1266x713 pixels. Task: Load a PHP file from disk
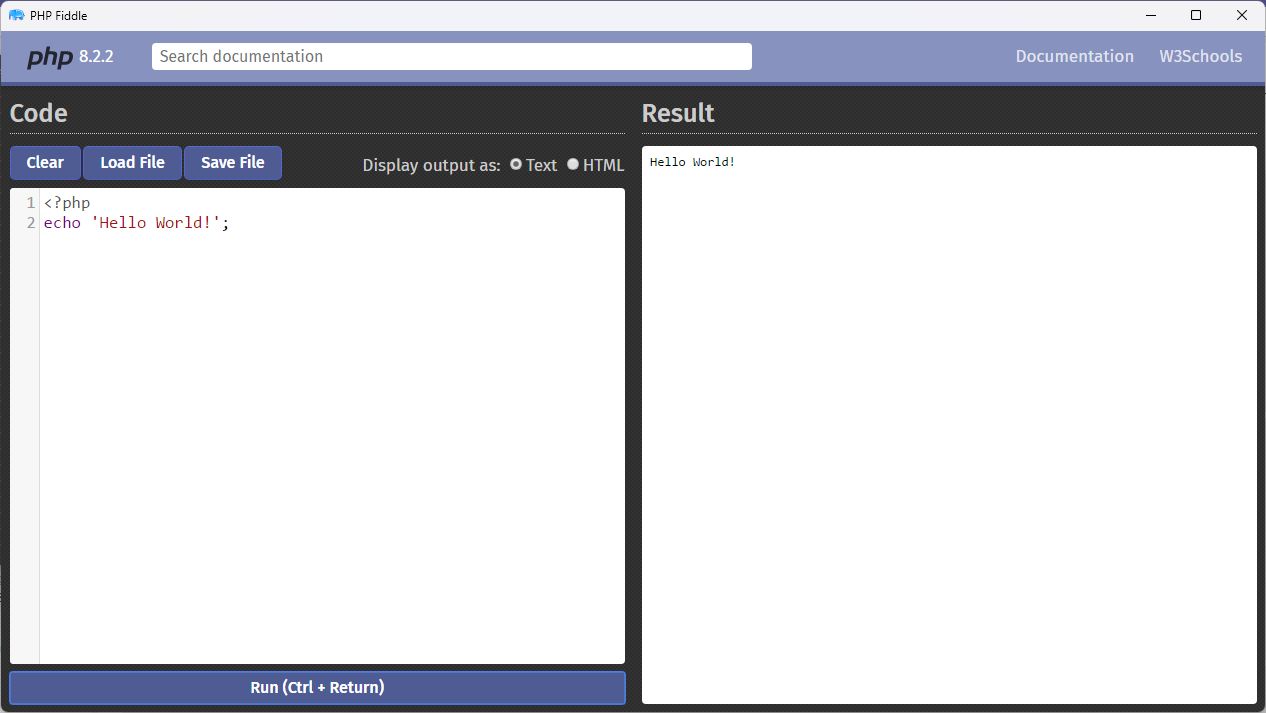point(132,162)
